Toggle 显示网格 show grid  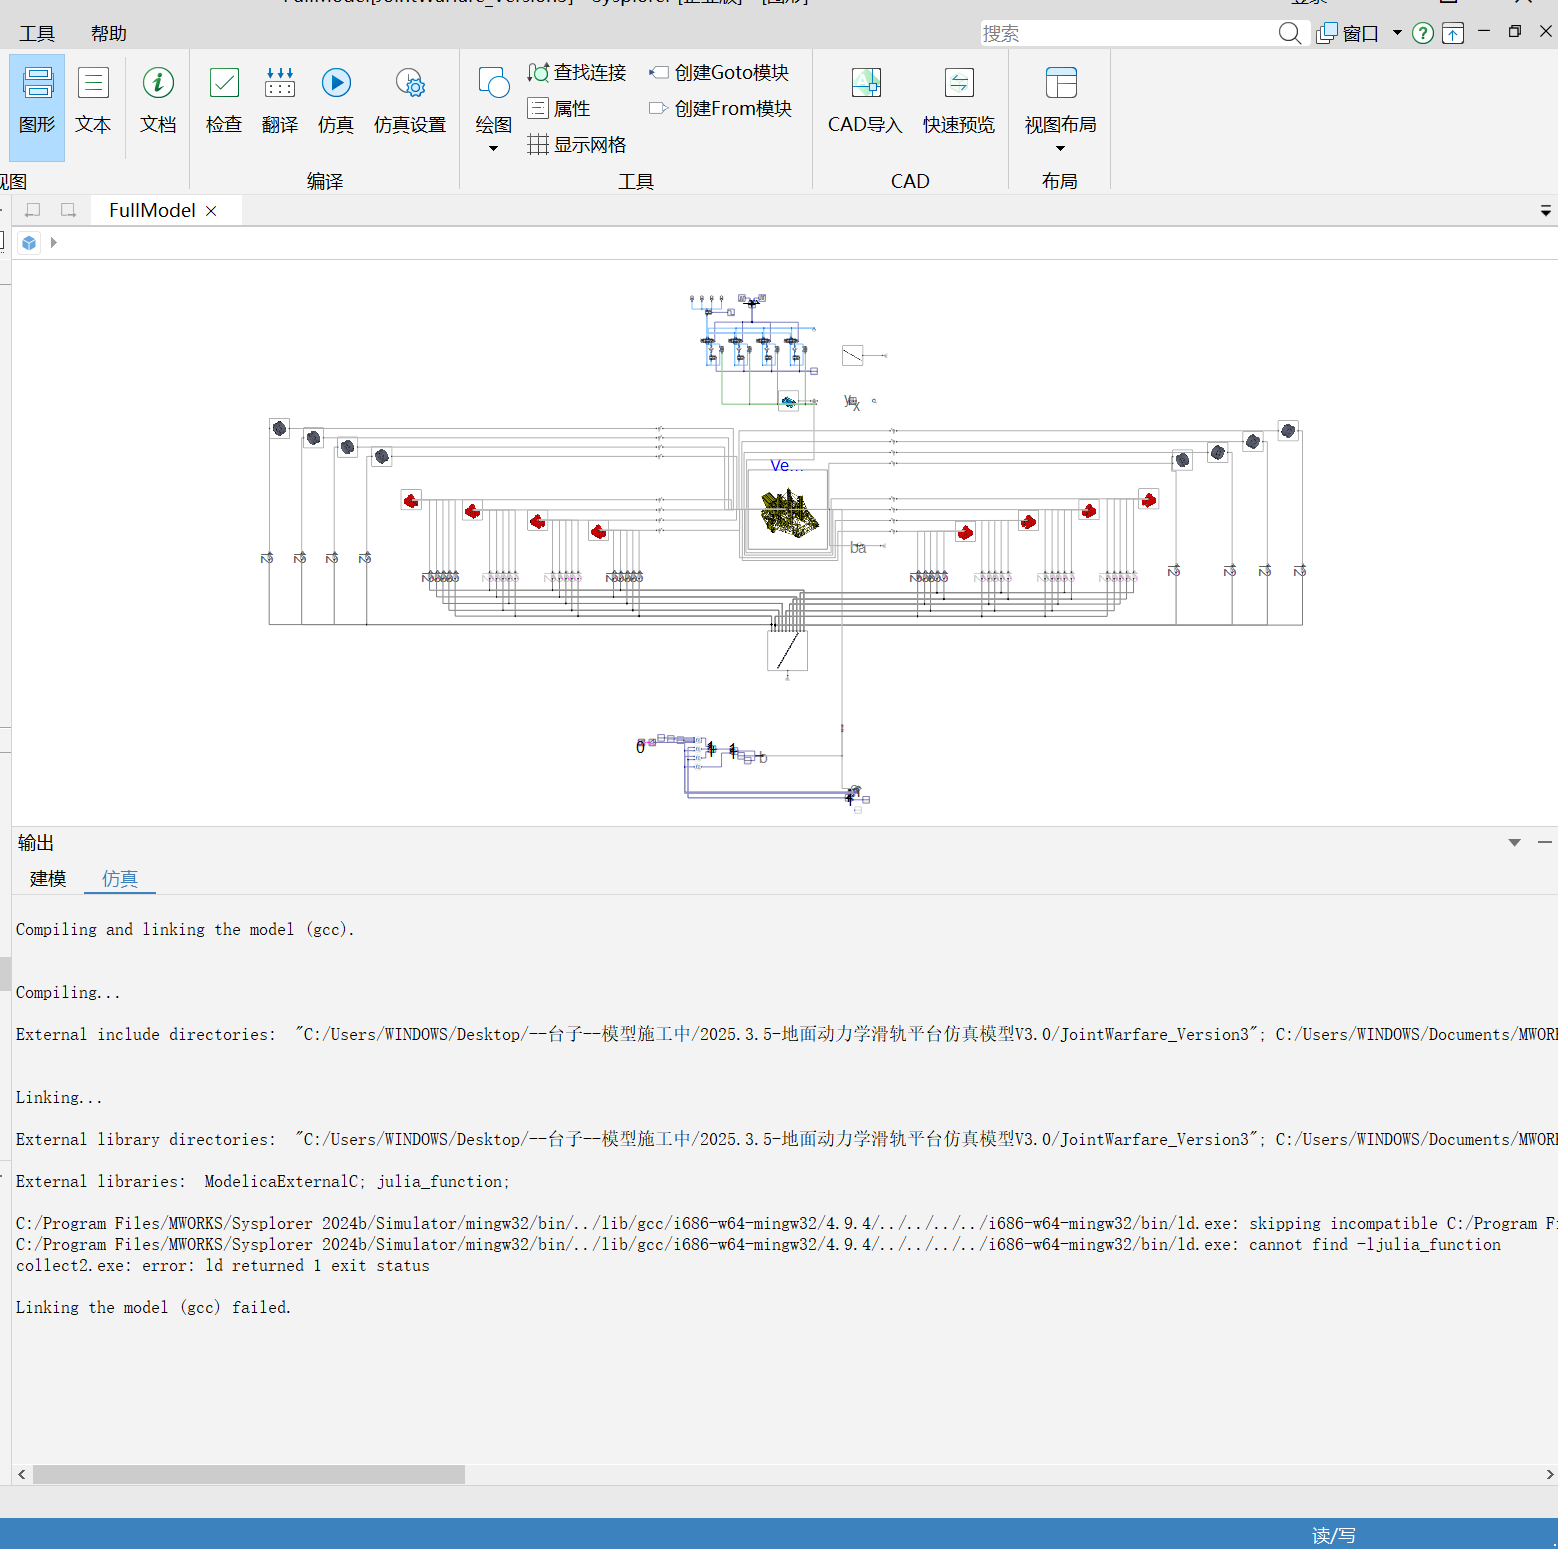click(x=577, y=145)
